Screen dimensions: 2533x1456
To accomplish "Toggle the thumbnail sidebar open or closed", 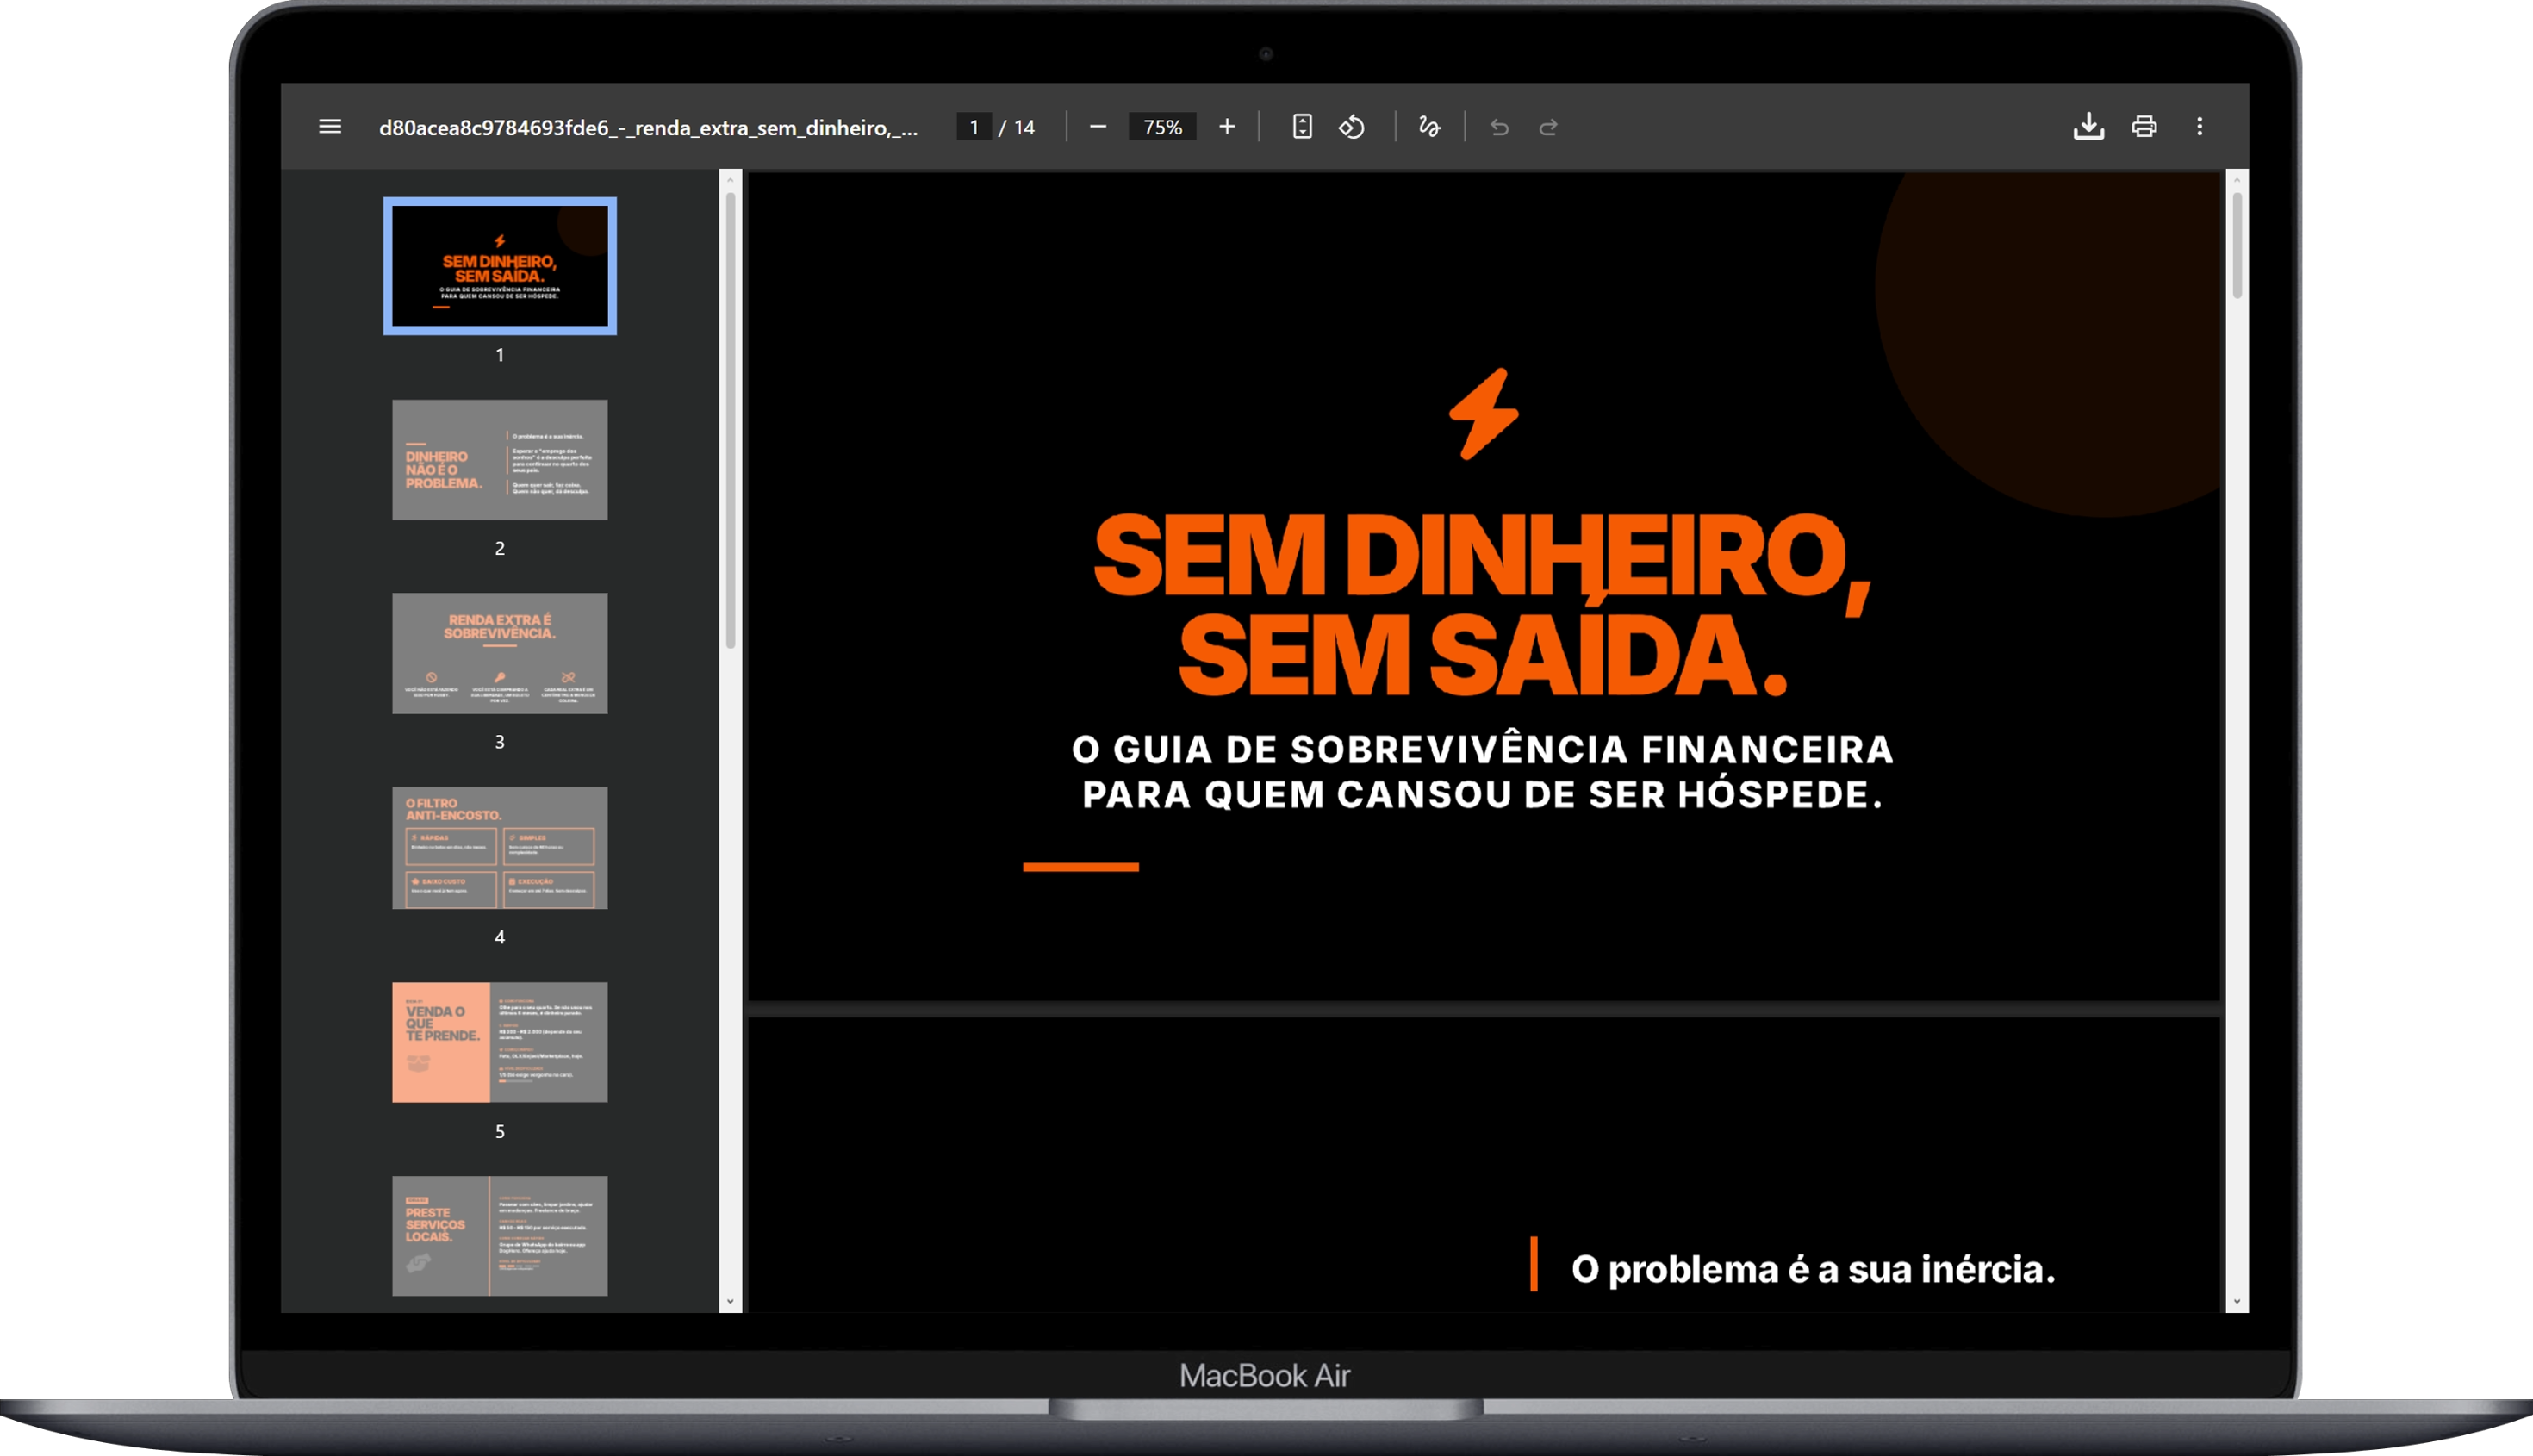I will (330, 126).
